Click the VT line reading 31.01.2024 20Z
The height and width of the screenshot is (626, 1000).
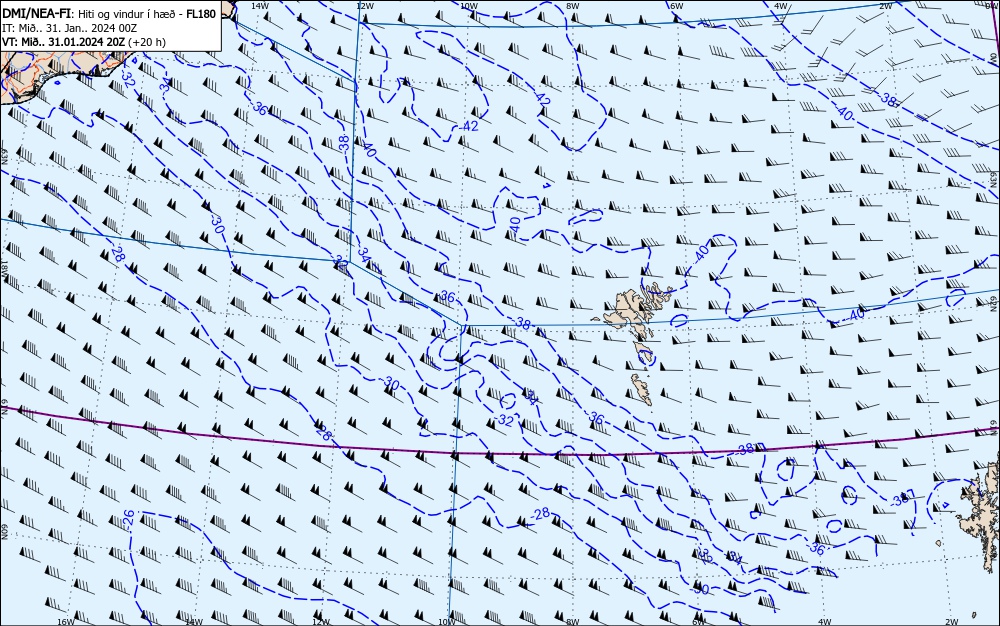[x=64, y=42]
